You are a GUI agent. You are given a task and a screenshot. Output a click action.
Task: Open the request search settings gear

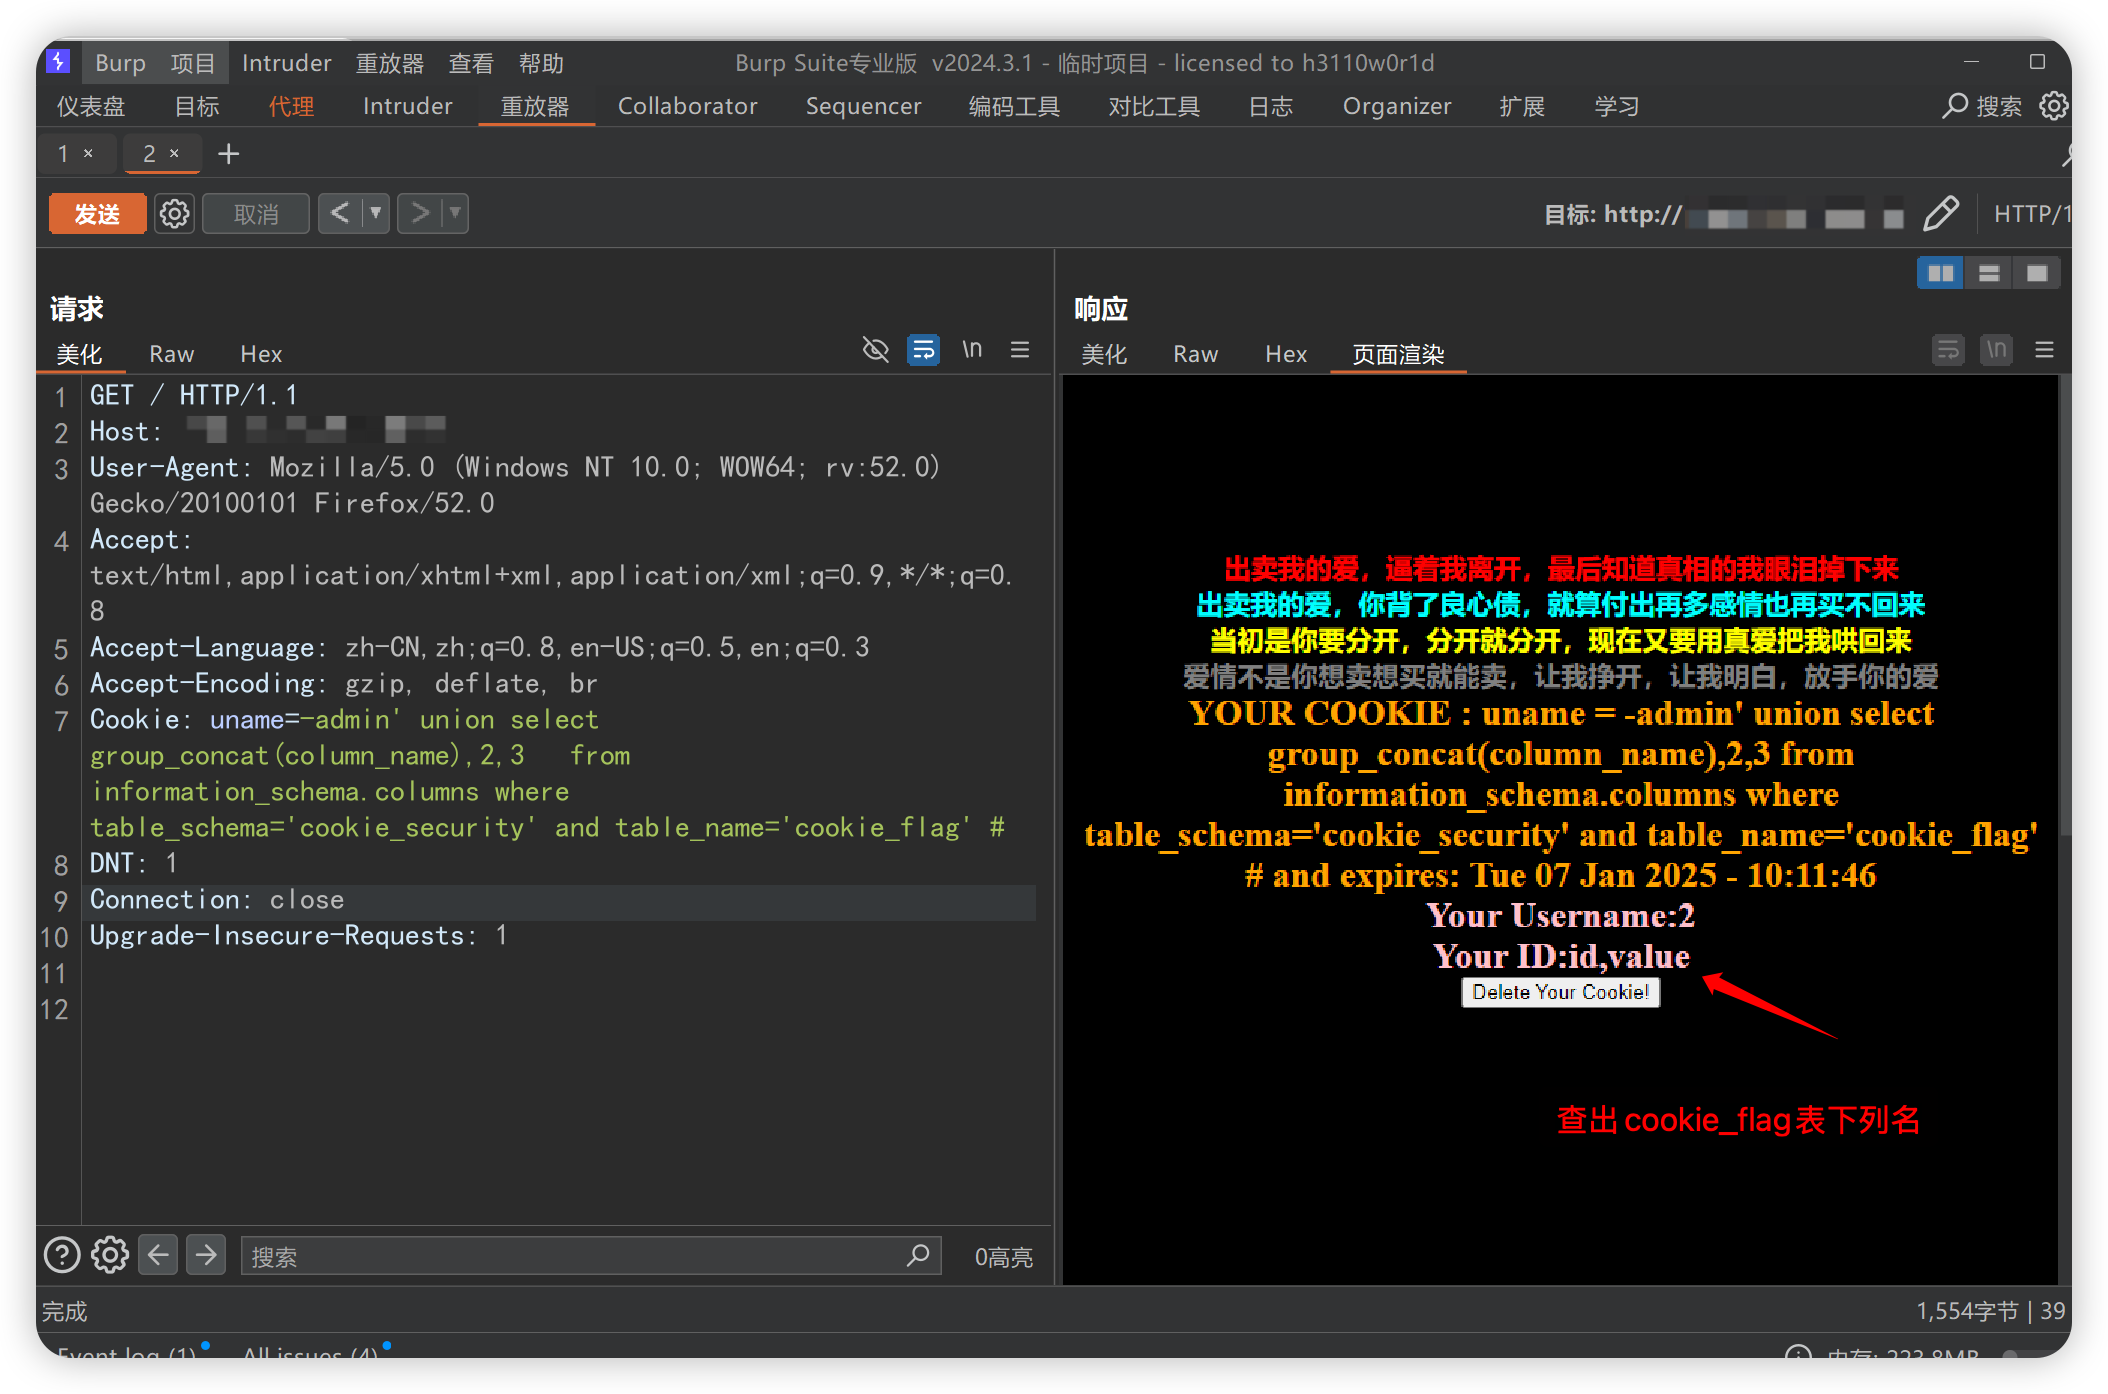tap(110, 1255)
